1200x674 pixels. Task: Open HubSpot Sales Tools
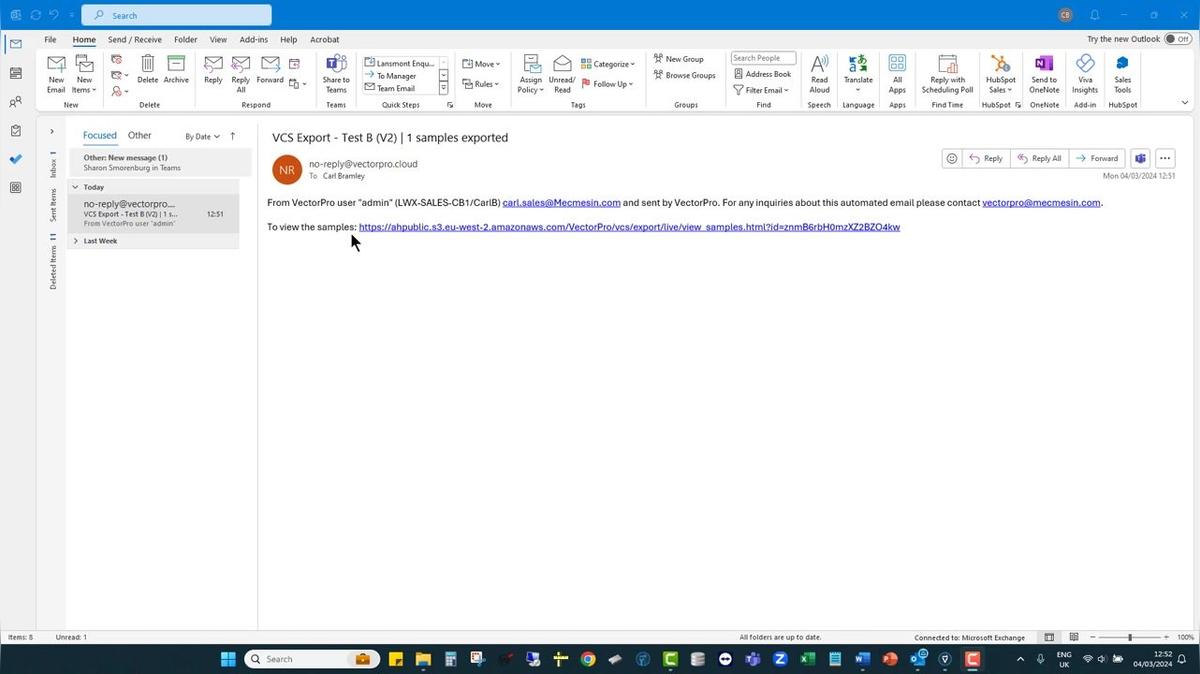point(1123,74)
